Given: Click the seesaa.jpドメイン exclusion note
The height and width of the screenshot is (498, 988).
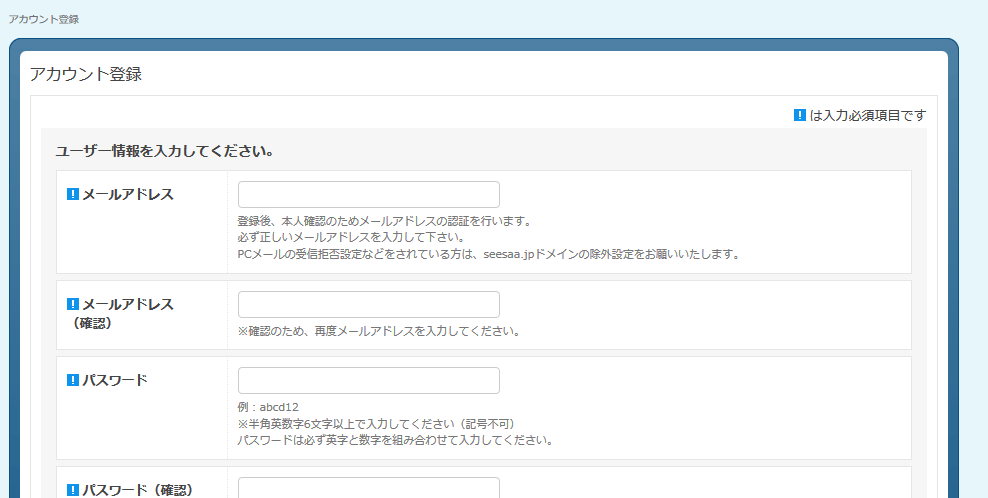Looking at the screenshot, I should click(488, 254).
